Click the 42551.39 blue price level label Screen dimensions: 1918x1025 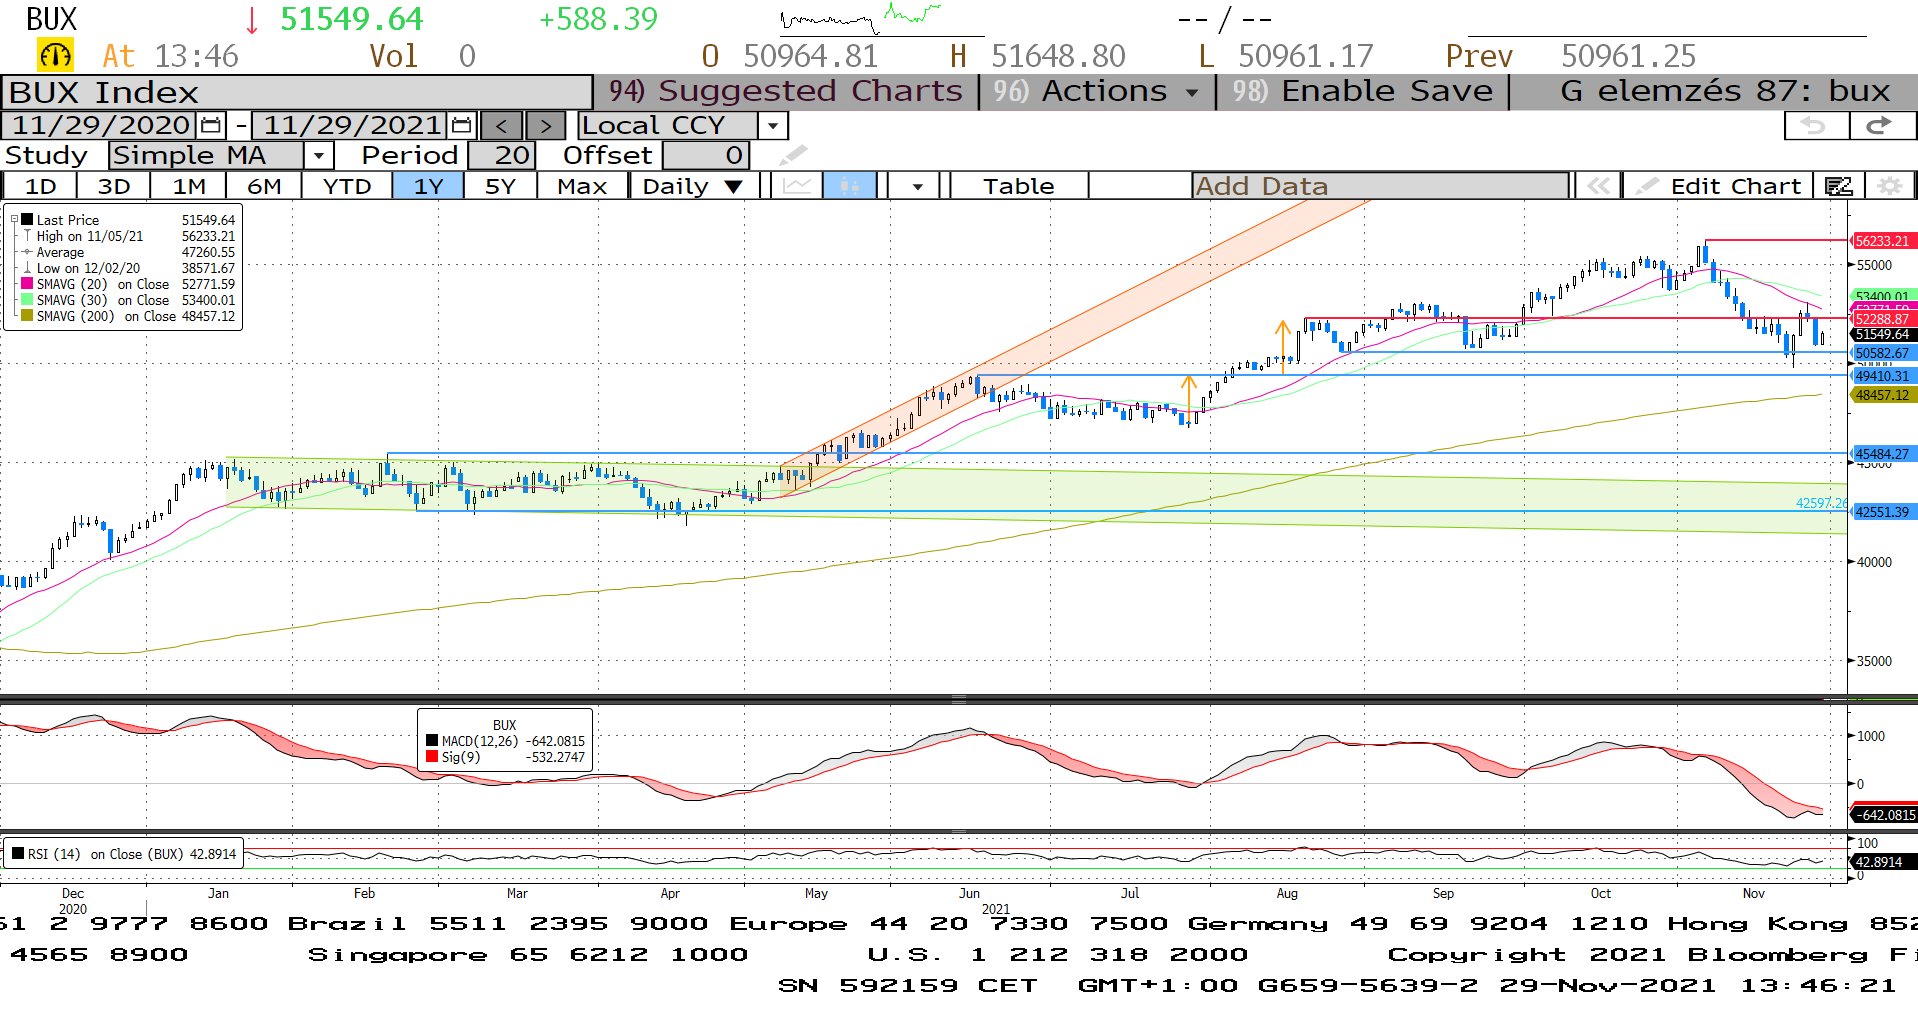pos(1883,512)
